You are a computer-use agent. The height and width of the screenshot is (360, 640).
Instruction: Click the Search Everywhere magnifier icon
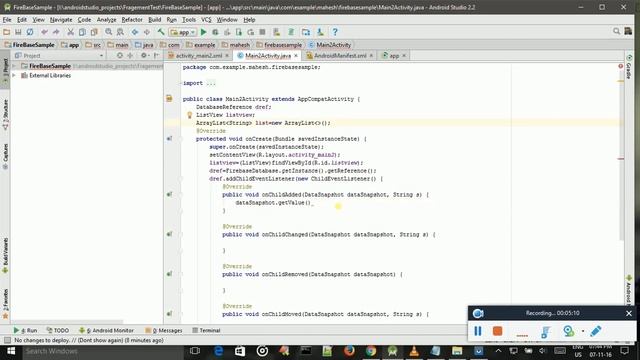[616, 31]
